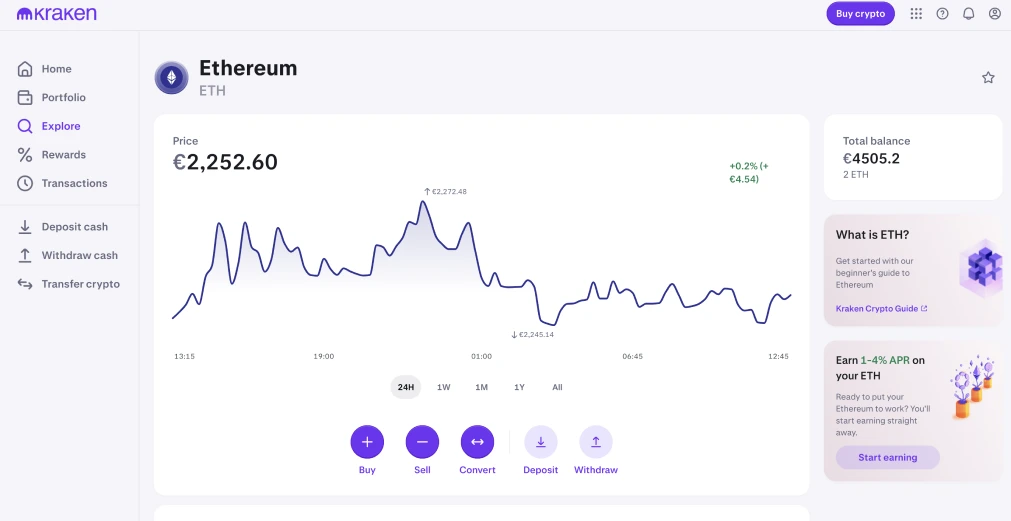Click the external link icon beside Kraken Crypto Guide
1011x521 pixels.
pyautogui.click(x=924, y=309)
